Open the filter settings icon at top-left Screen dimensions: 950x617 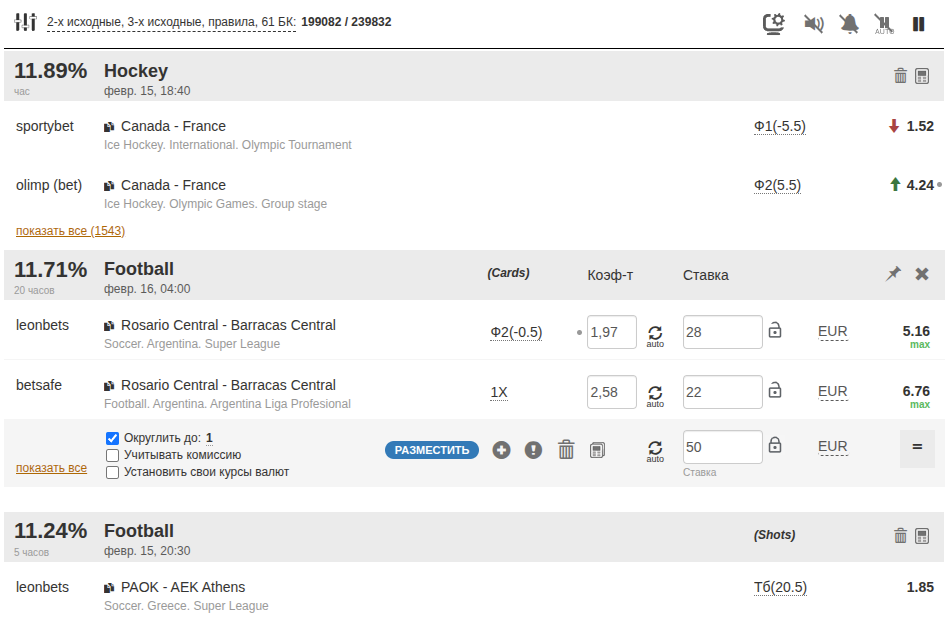click(x=25, y=22)
